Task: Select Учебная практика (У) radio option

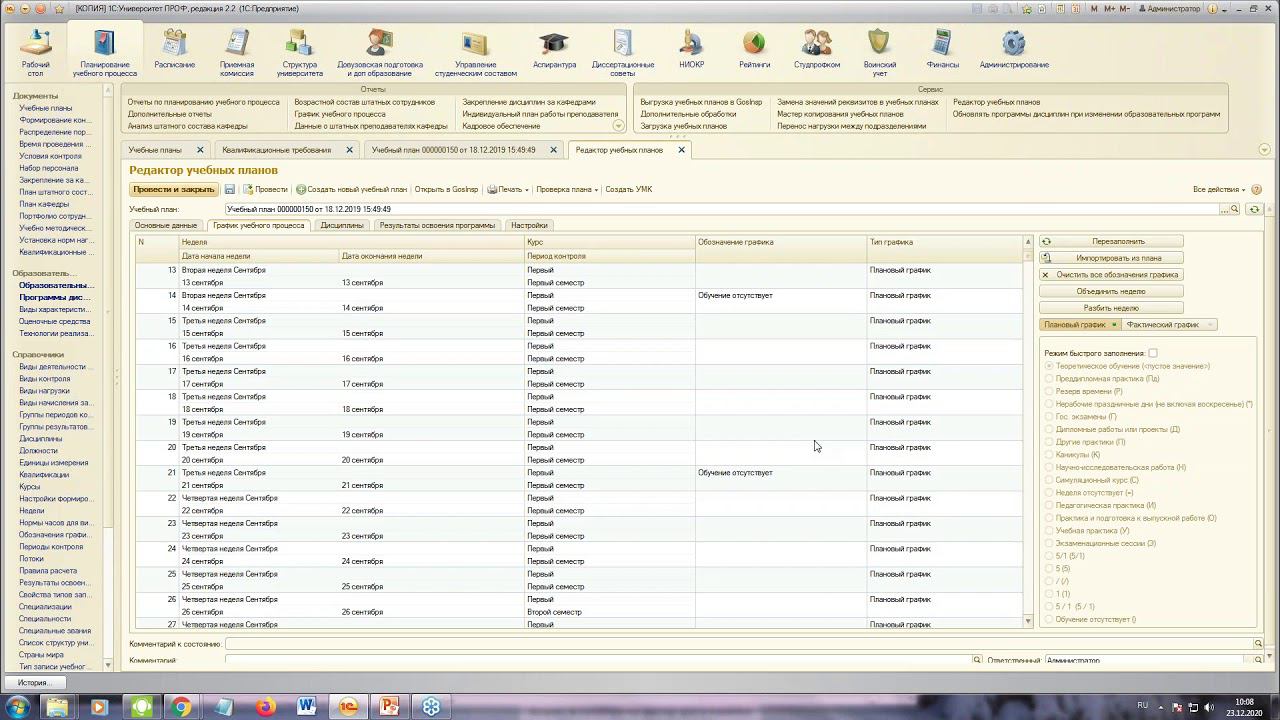Action: (x=1049, y=530)
